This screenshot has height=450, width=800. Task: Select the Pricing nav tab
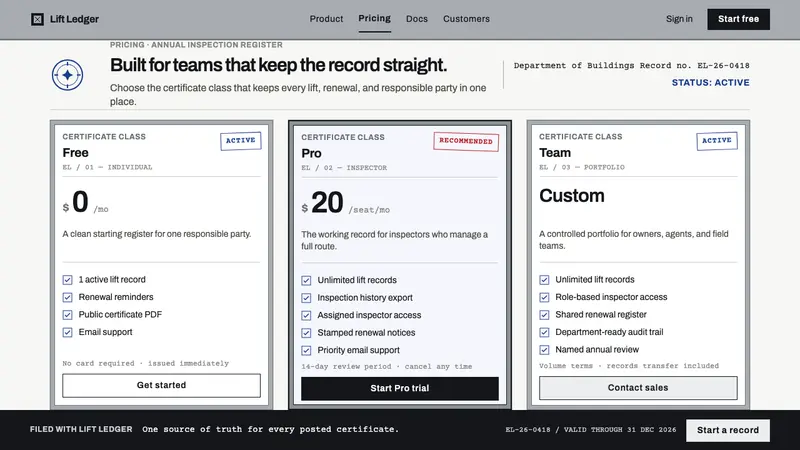tap(374, 18)
